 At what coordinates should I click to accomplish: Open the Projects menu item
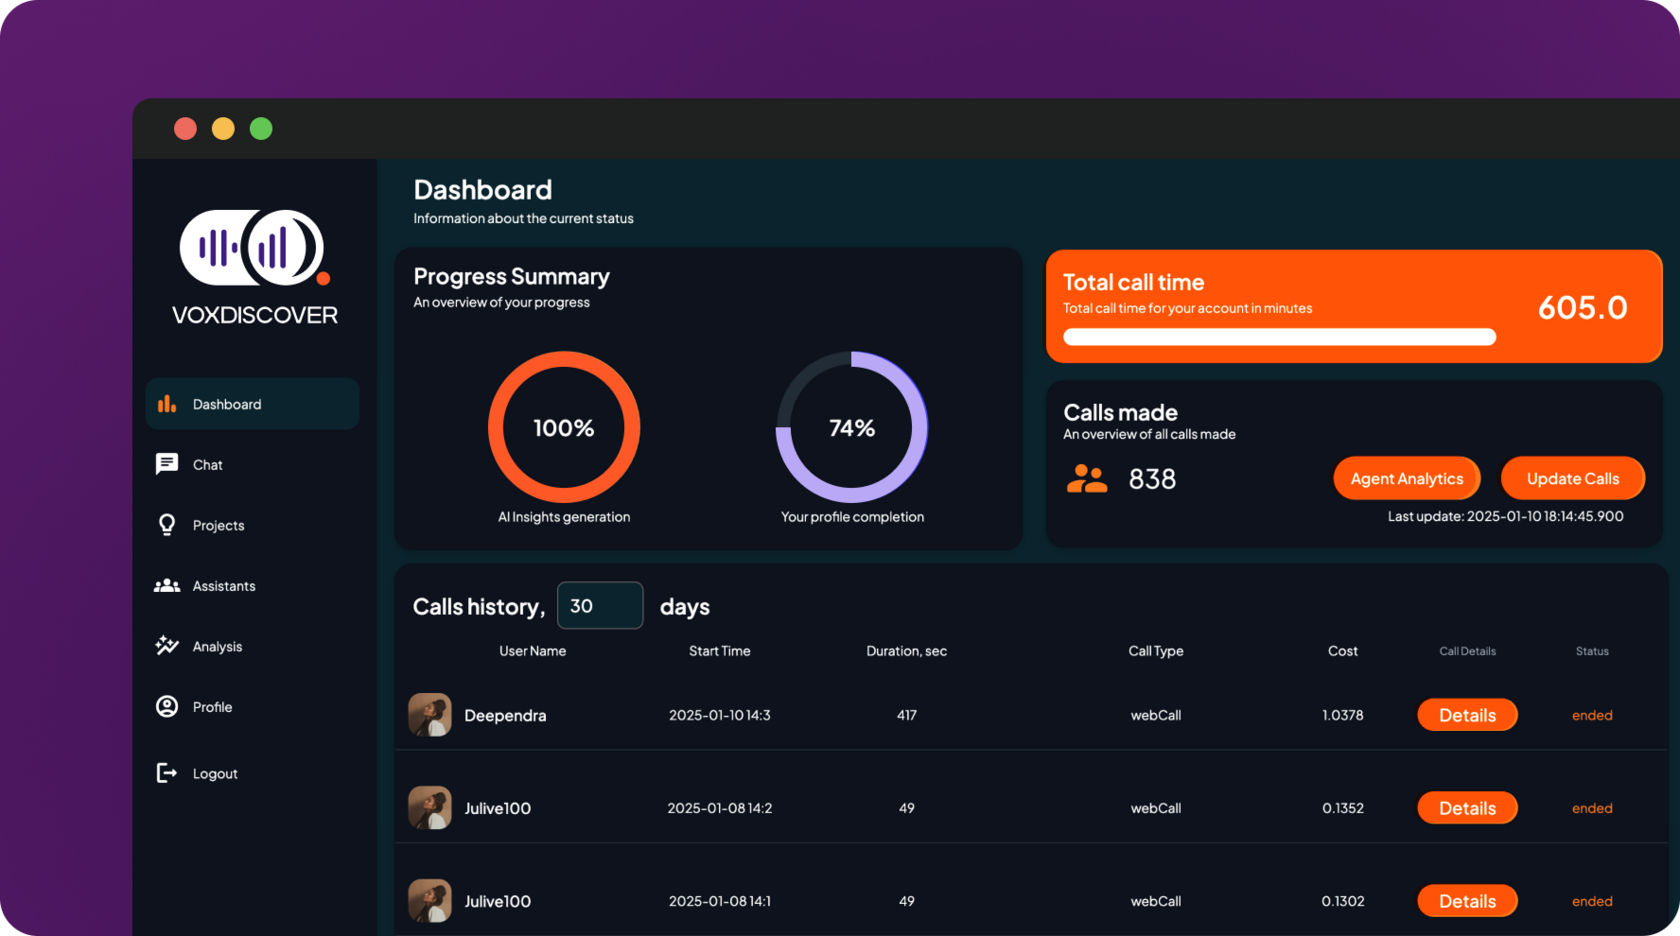coord(218,525)
